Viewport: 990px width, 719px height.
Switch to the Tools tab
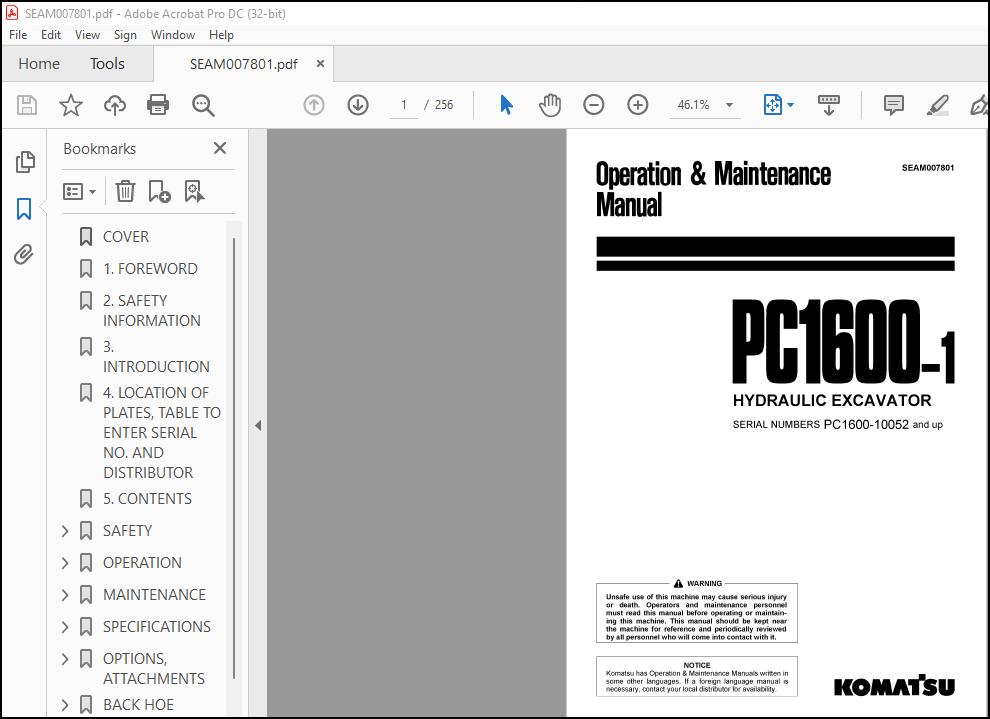107,64
